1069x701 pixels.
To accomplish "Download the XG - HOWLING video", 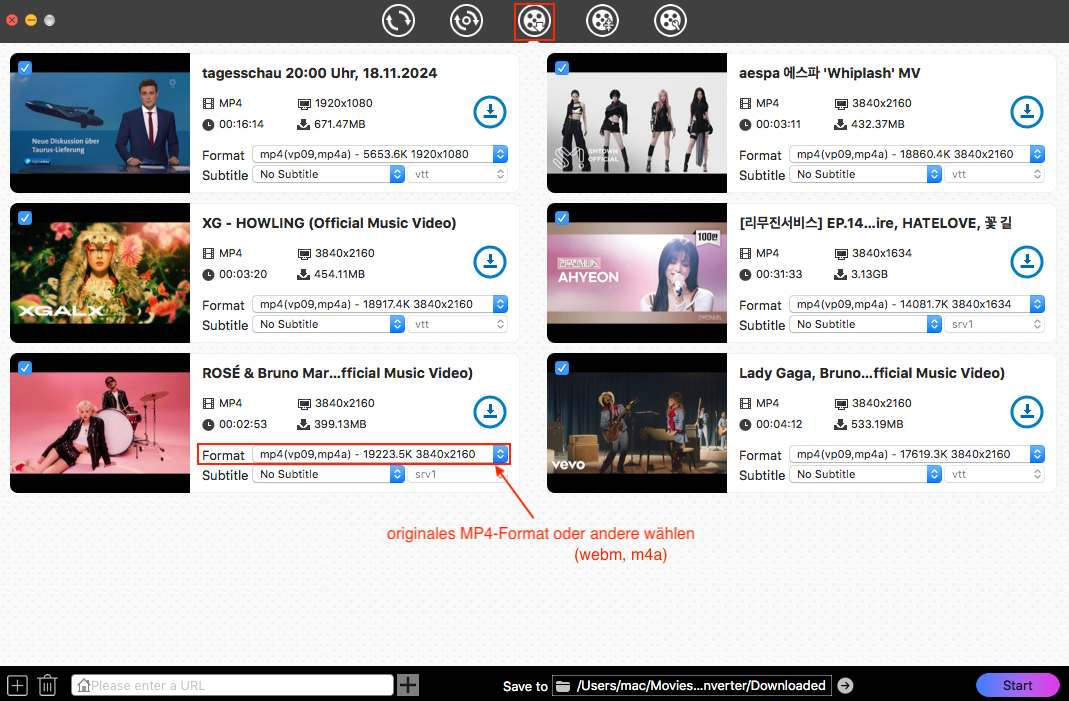I will pyautogui.click(x=490, y=262).
